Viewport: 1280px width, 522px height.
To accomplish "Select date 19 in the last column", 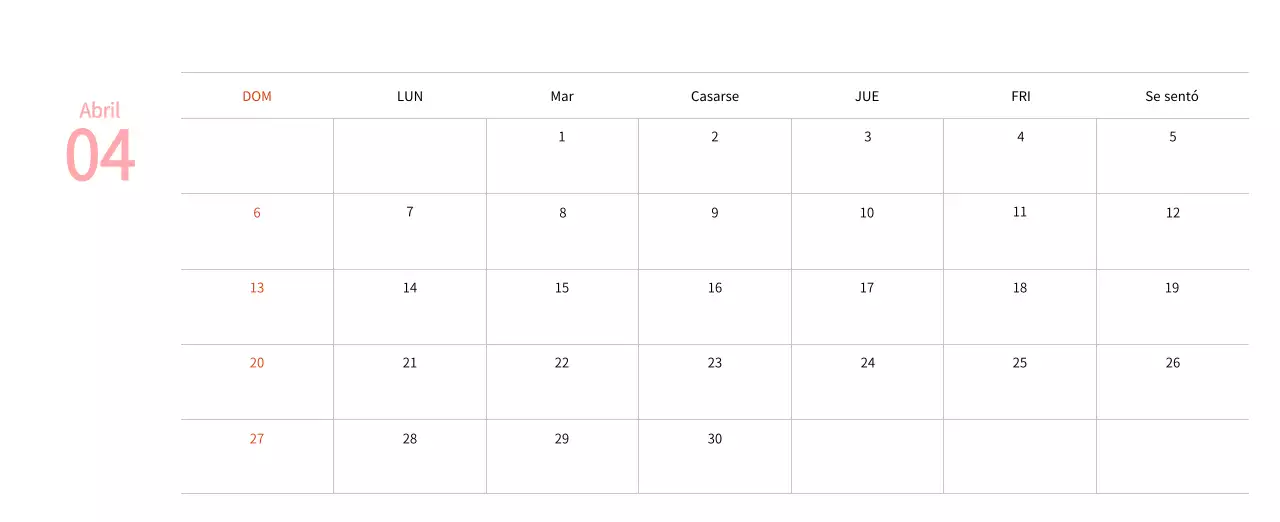I will (1172, 288).
